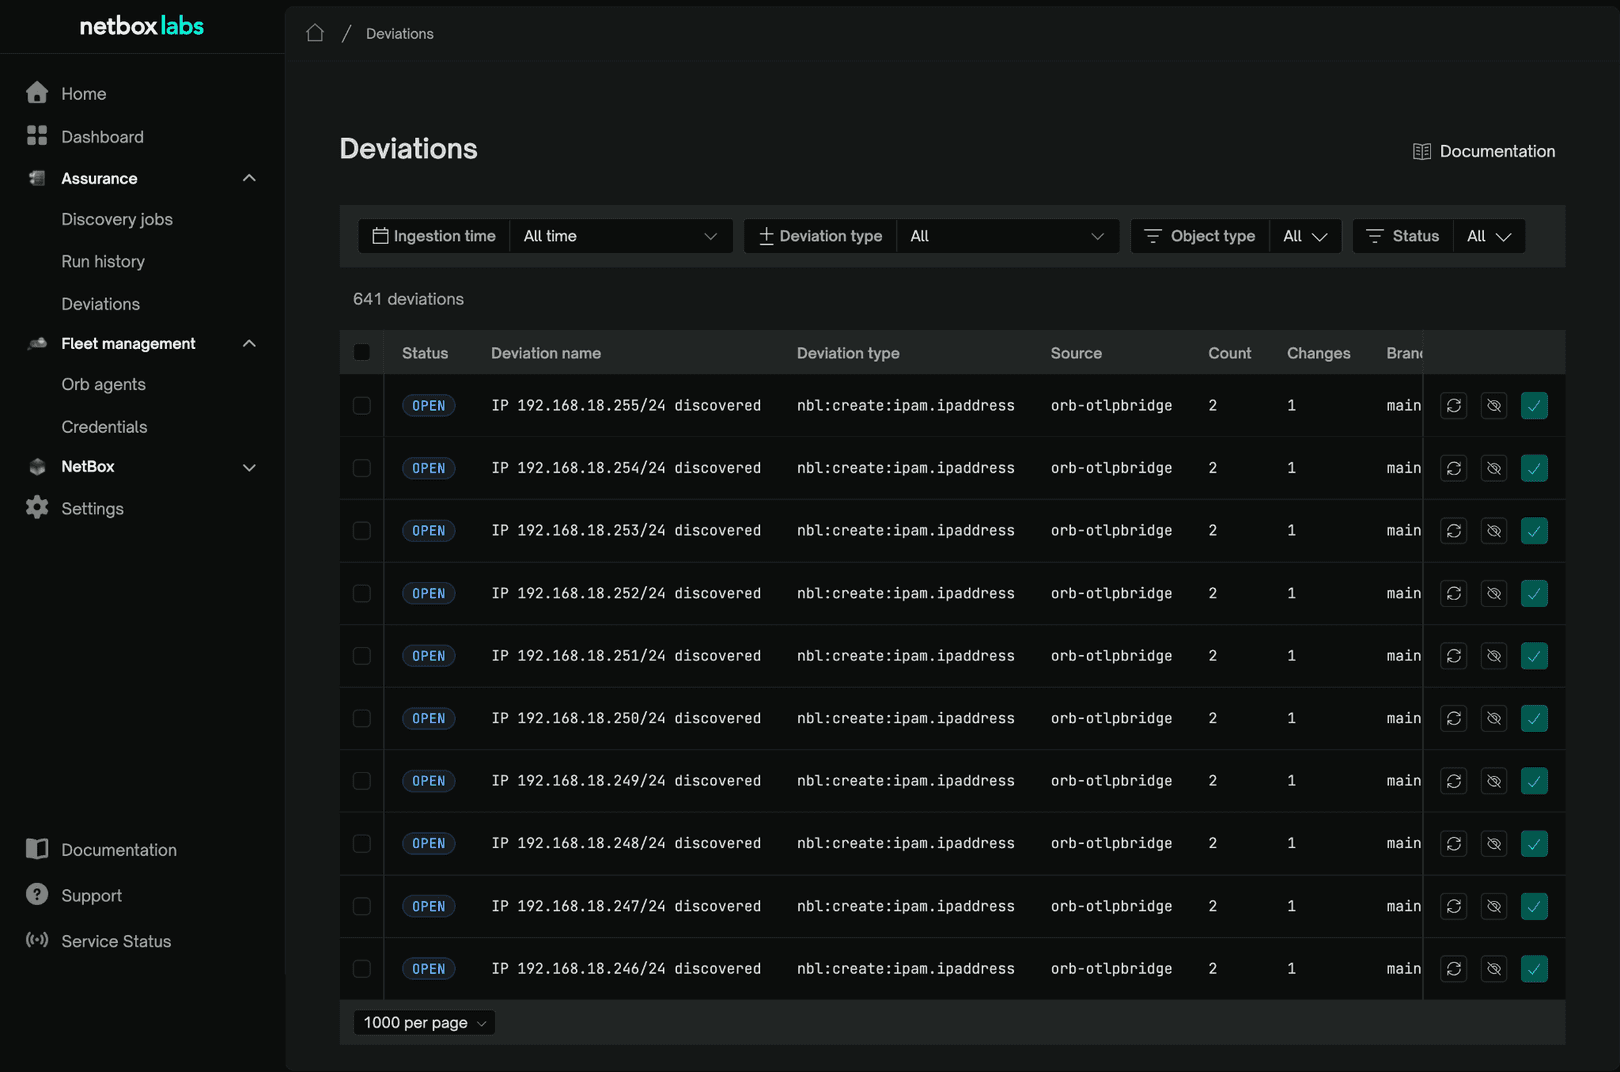The image size is (1620, 1072).
Task: Click the Service Status broadcast icon
Action: coord(37,940)
